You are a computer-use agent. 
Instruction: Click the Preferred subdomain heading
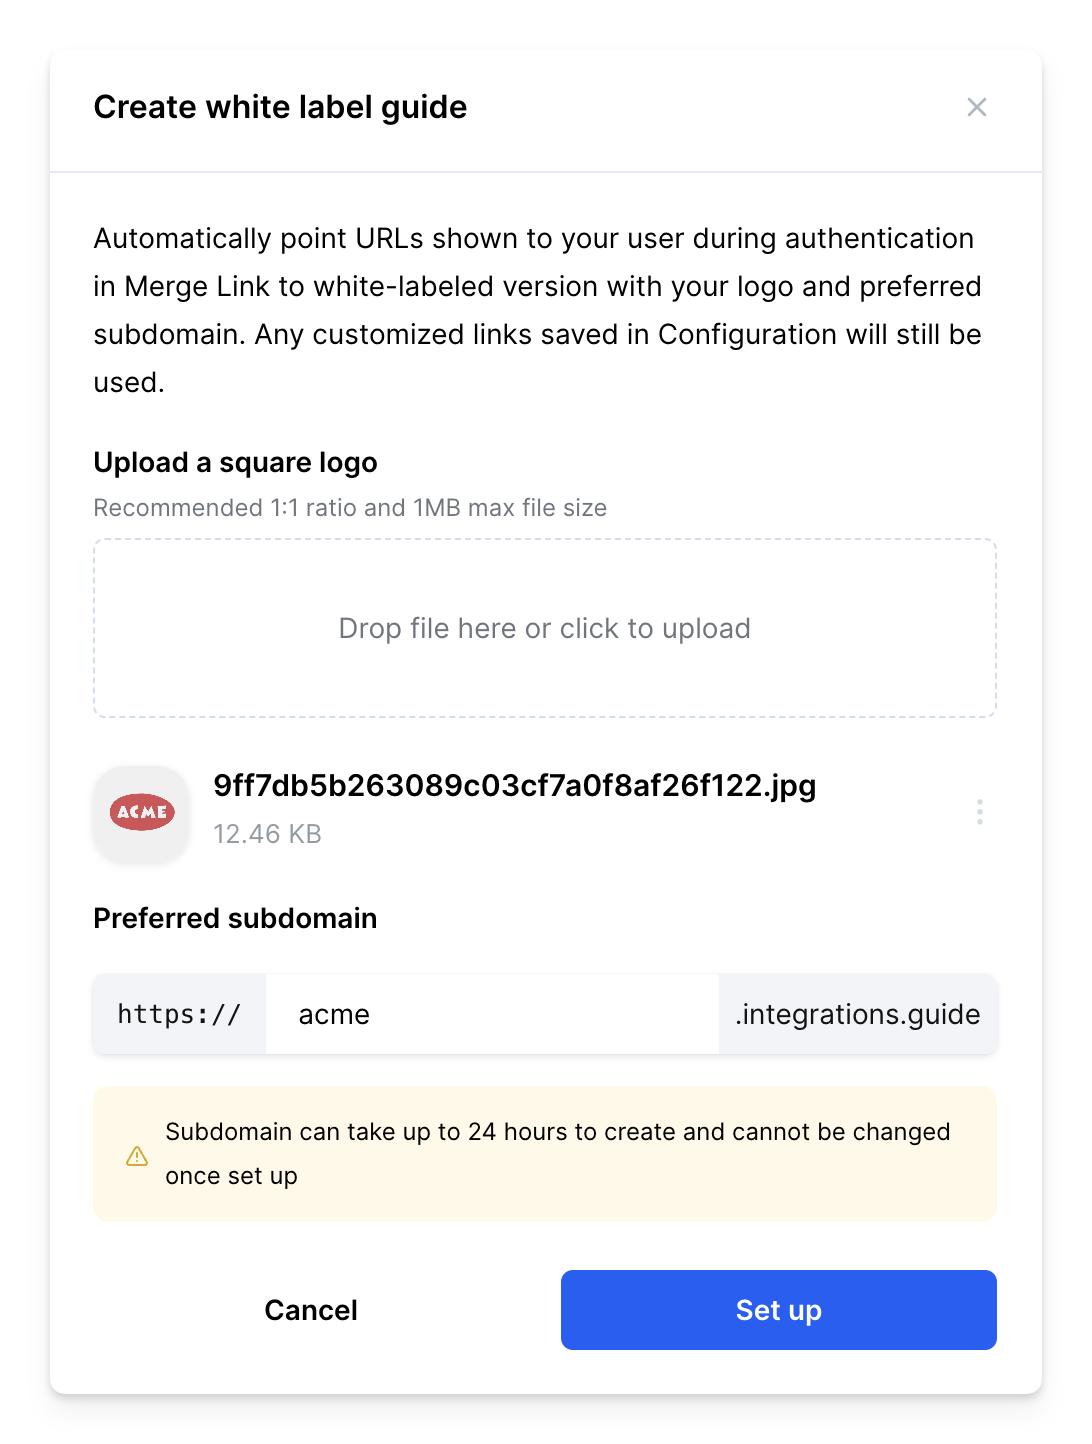pos(235,918)
